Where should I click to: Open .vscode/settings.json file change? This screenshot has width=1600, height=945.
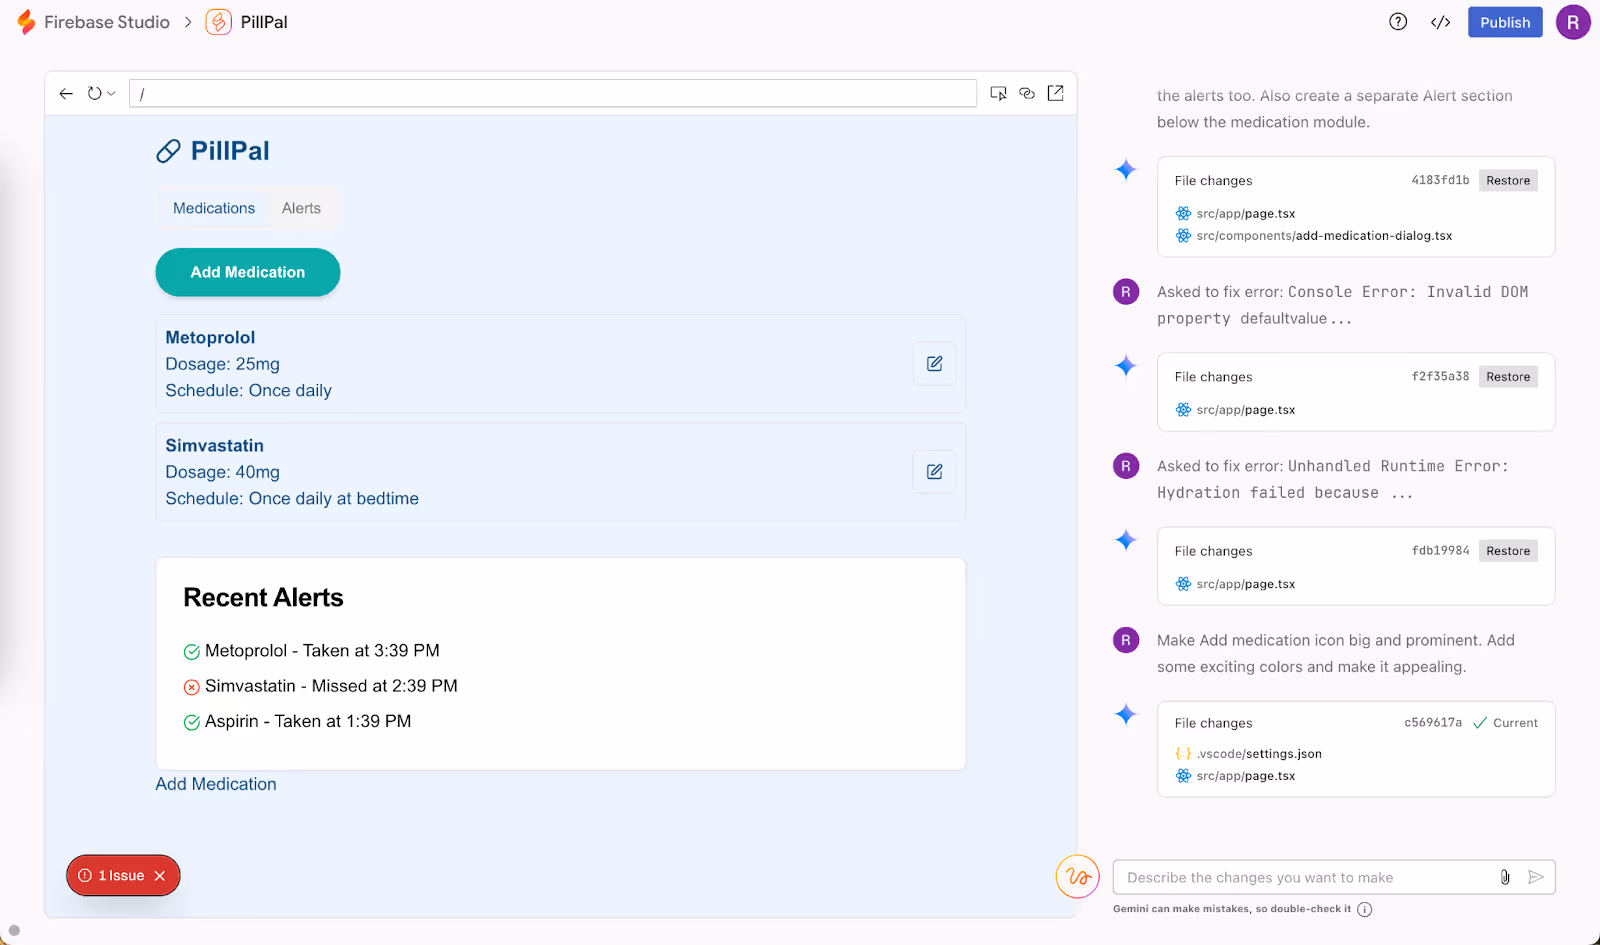pos(1249,754)
